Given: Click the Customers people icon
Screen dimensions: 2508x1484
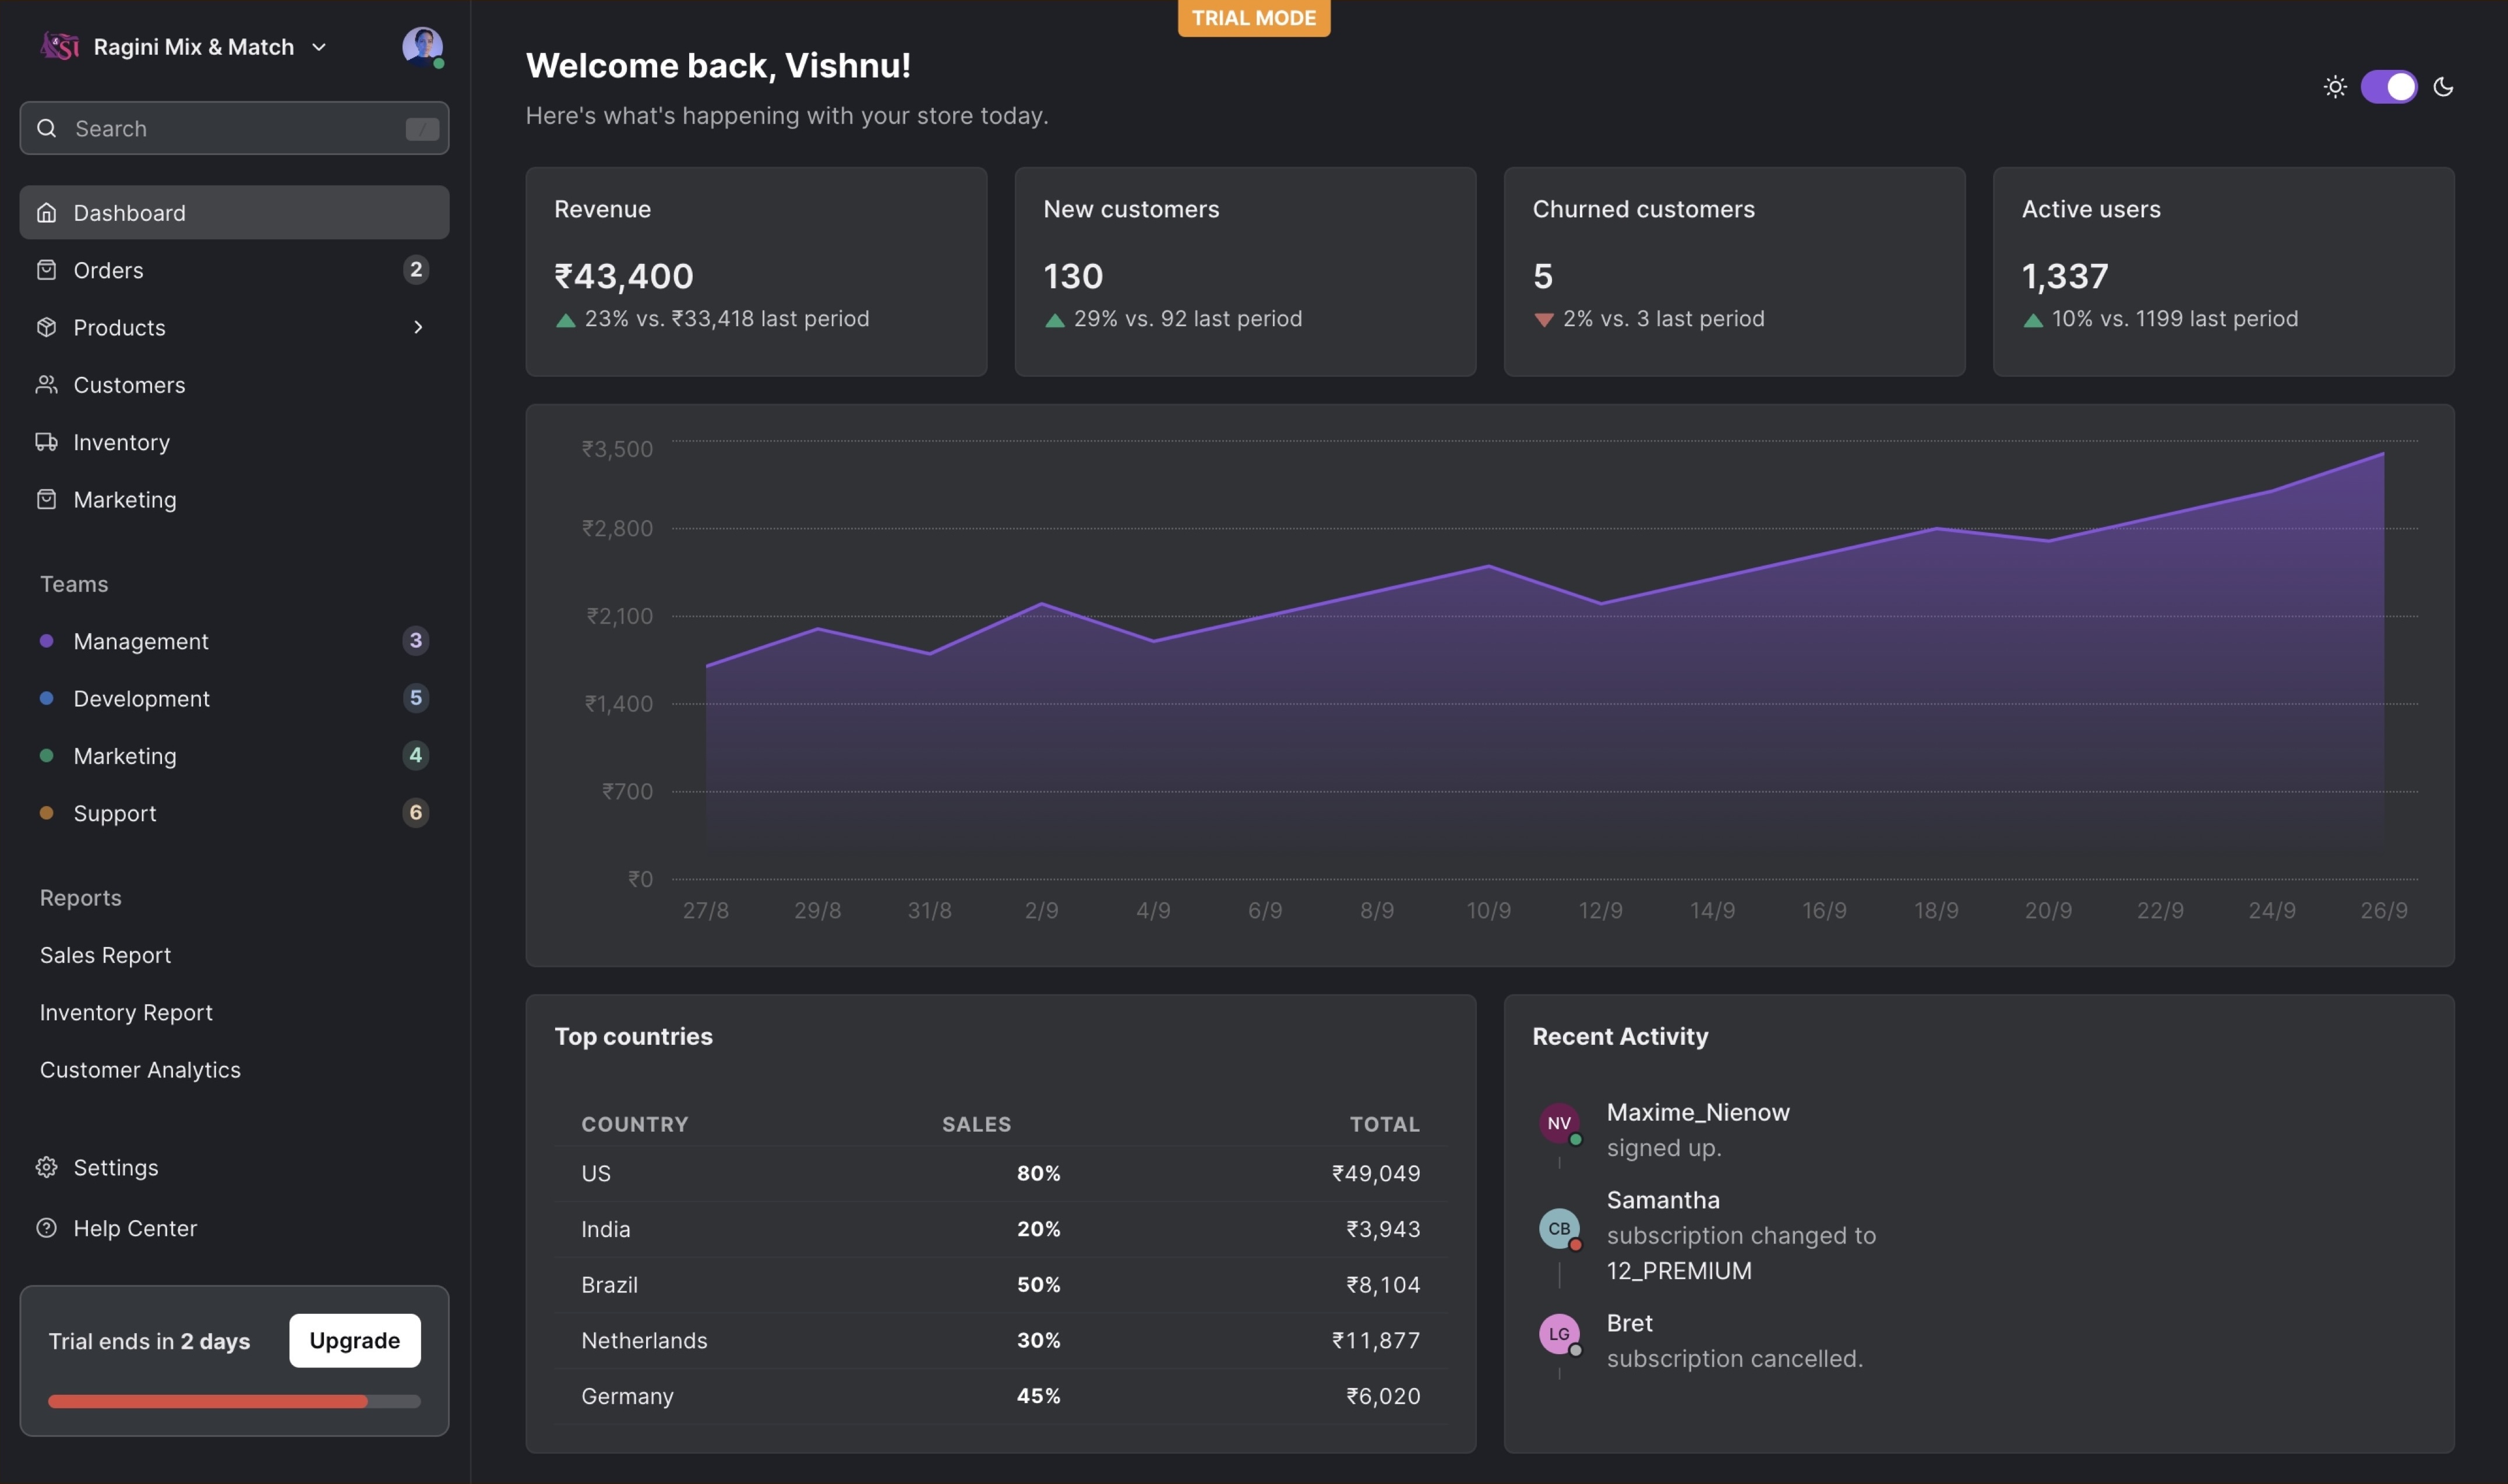Looking at the screenshot, I should click(46, 385).
